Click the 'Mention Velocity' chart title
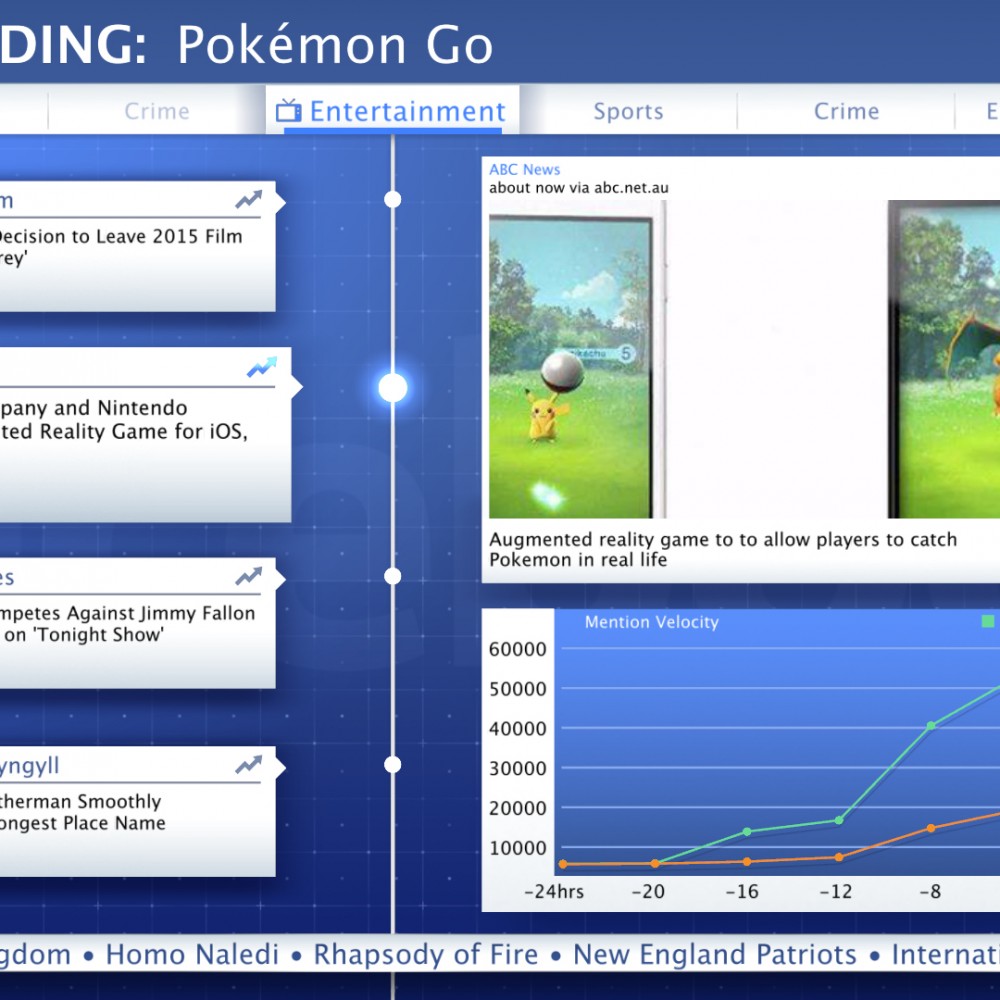Screen dimensions: 1000x1000 [x=652, y=622]
